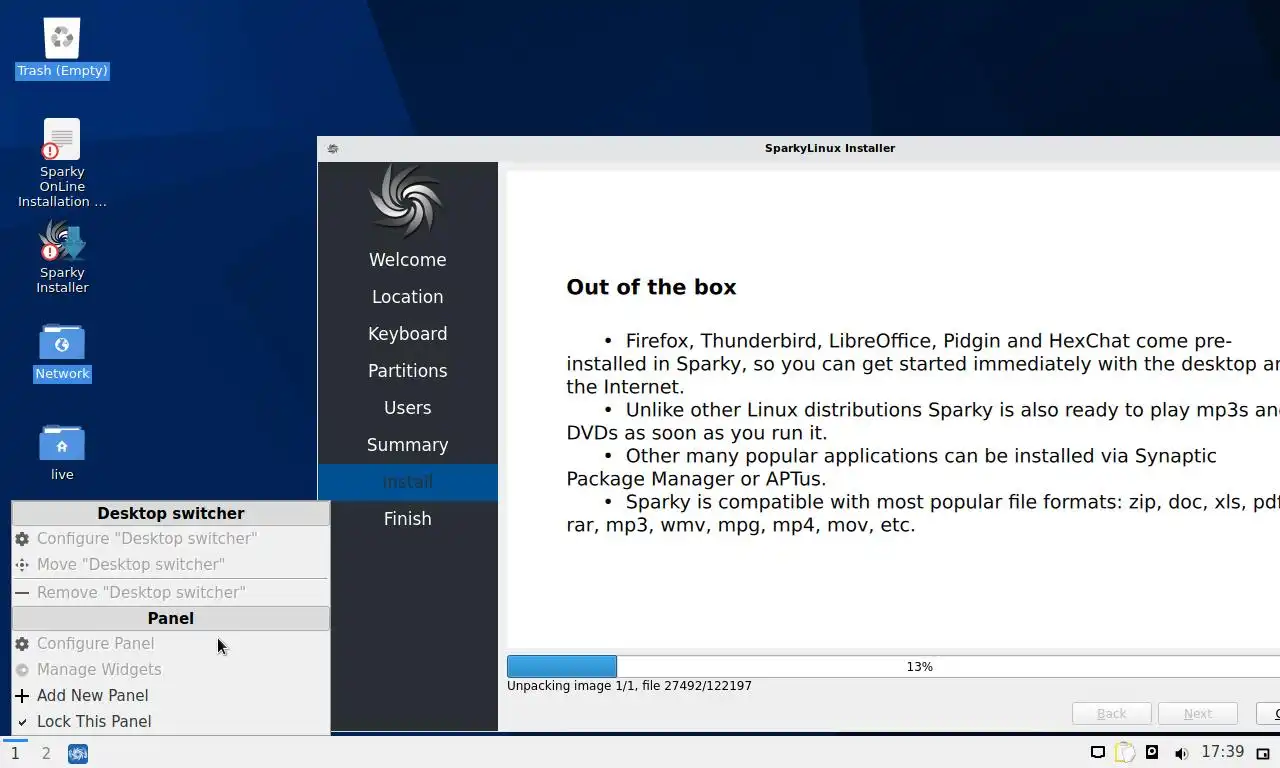The height and width of the screenshot is (768, 1280).
Task: Select Manage Widgets menu entry
Action: 171,669
